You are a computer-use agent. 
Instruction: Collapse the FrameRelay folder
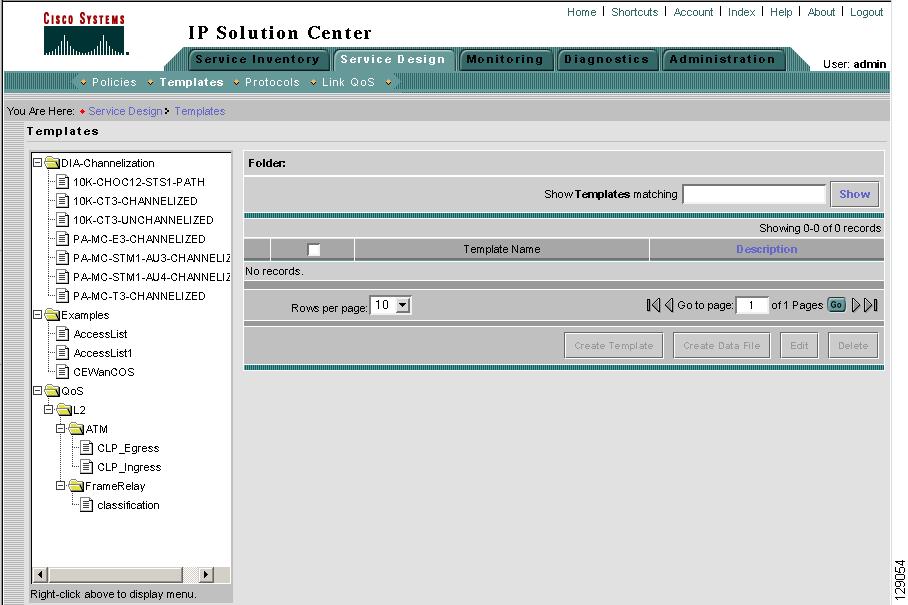click(x=61, y=486)
